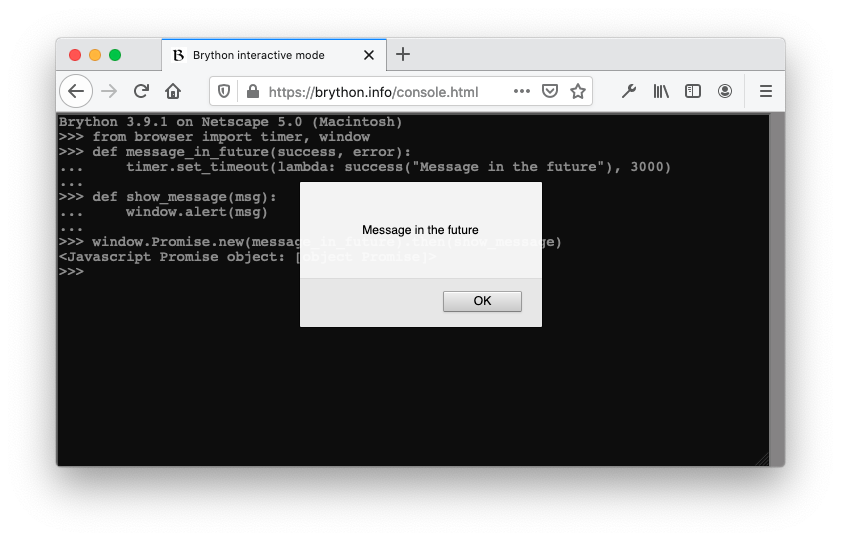Screen dimensions: 841x541
Task: Click the Brython favicon in the tab
Action: (x=179, y=55)
